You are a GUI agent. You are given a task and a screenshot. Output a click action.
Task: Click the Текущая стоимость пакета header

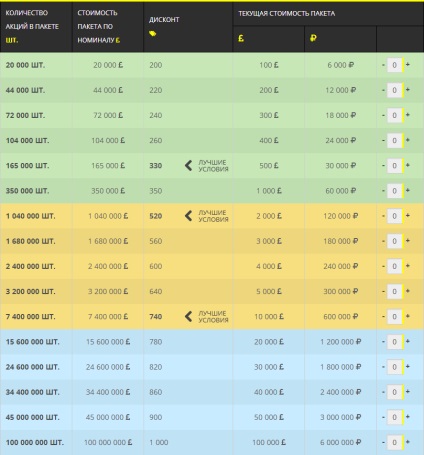coord(287,13)
